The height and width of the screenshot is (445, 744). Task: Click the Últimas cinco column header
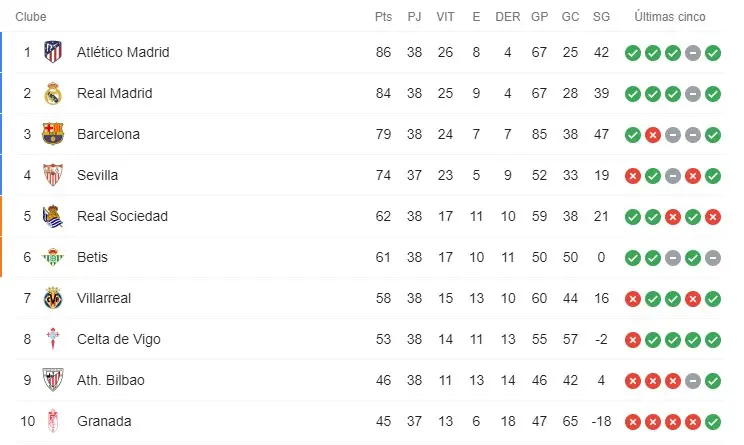[670, 17]
